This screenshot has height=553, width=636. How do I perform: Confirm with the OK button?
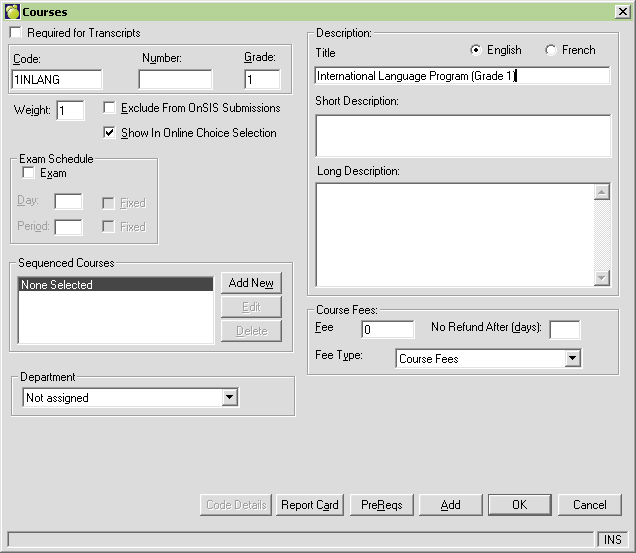click(519, 505)
